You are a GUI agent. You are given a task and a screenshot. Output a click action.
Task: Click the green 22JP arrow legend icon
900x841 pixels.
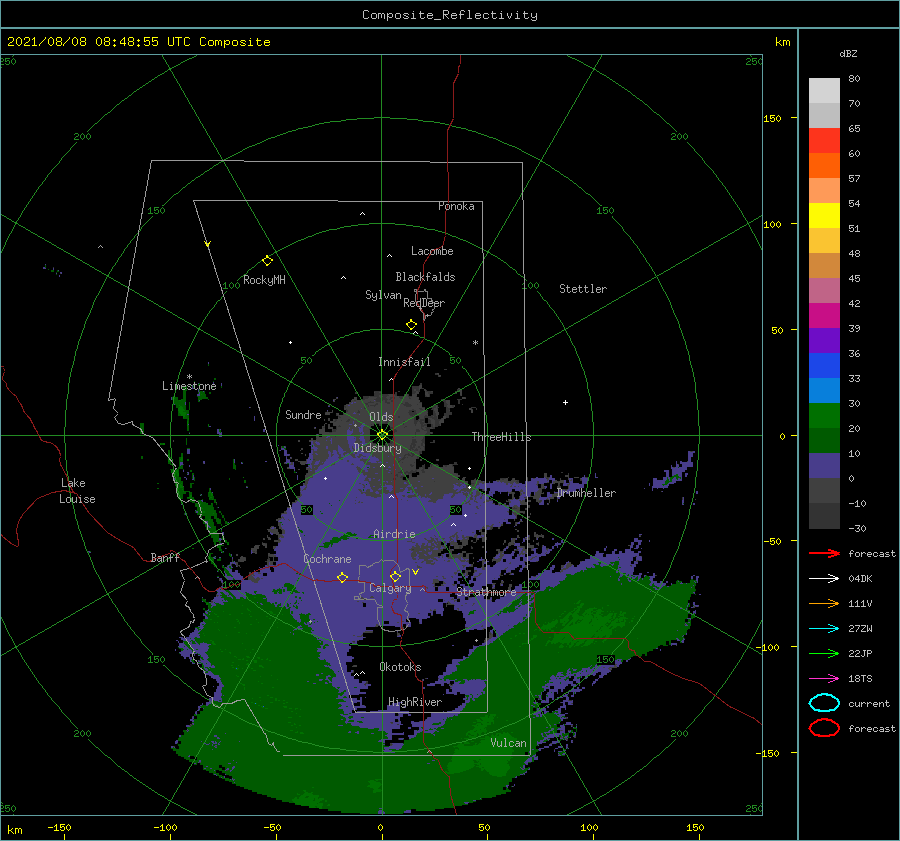pyautogui.click(x=824, y=653)
